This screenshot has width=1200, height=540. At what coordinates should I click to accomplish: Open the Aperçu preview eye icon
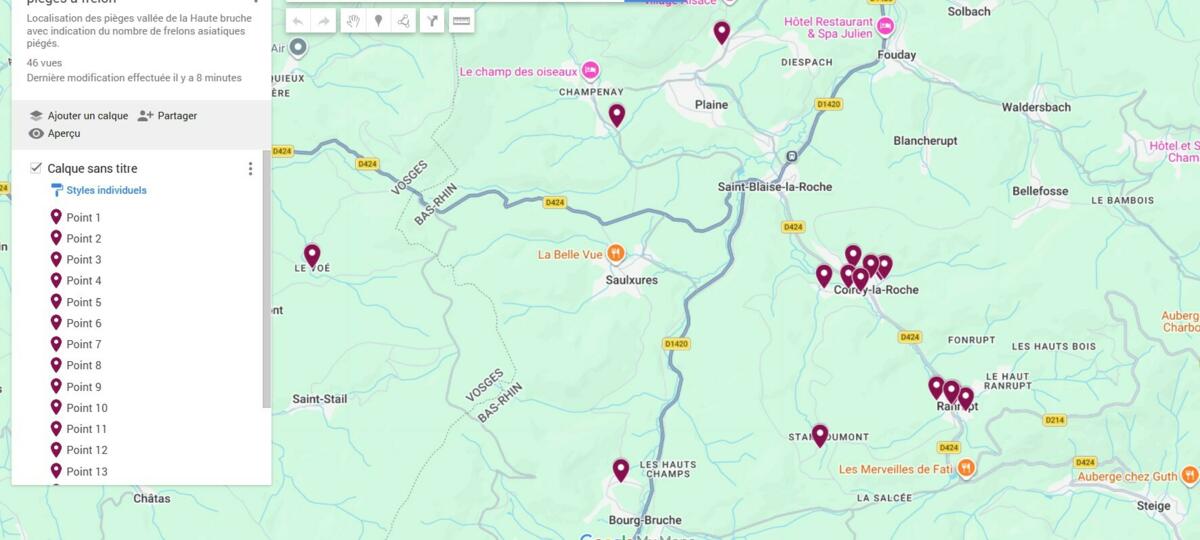[x=36, y=133]
